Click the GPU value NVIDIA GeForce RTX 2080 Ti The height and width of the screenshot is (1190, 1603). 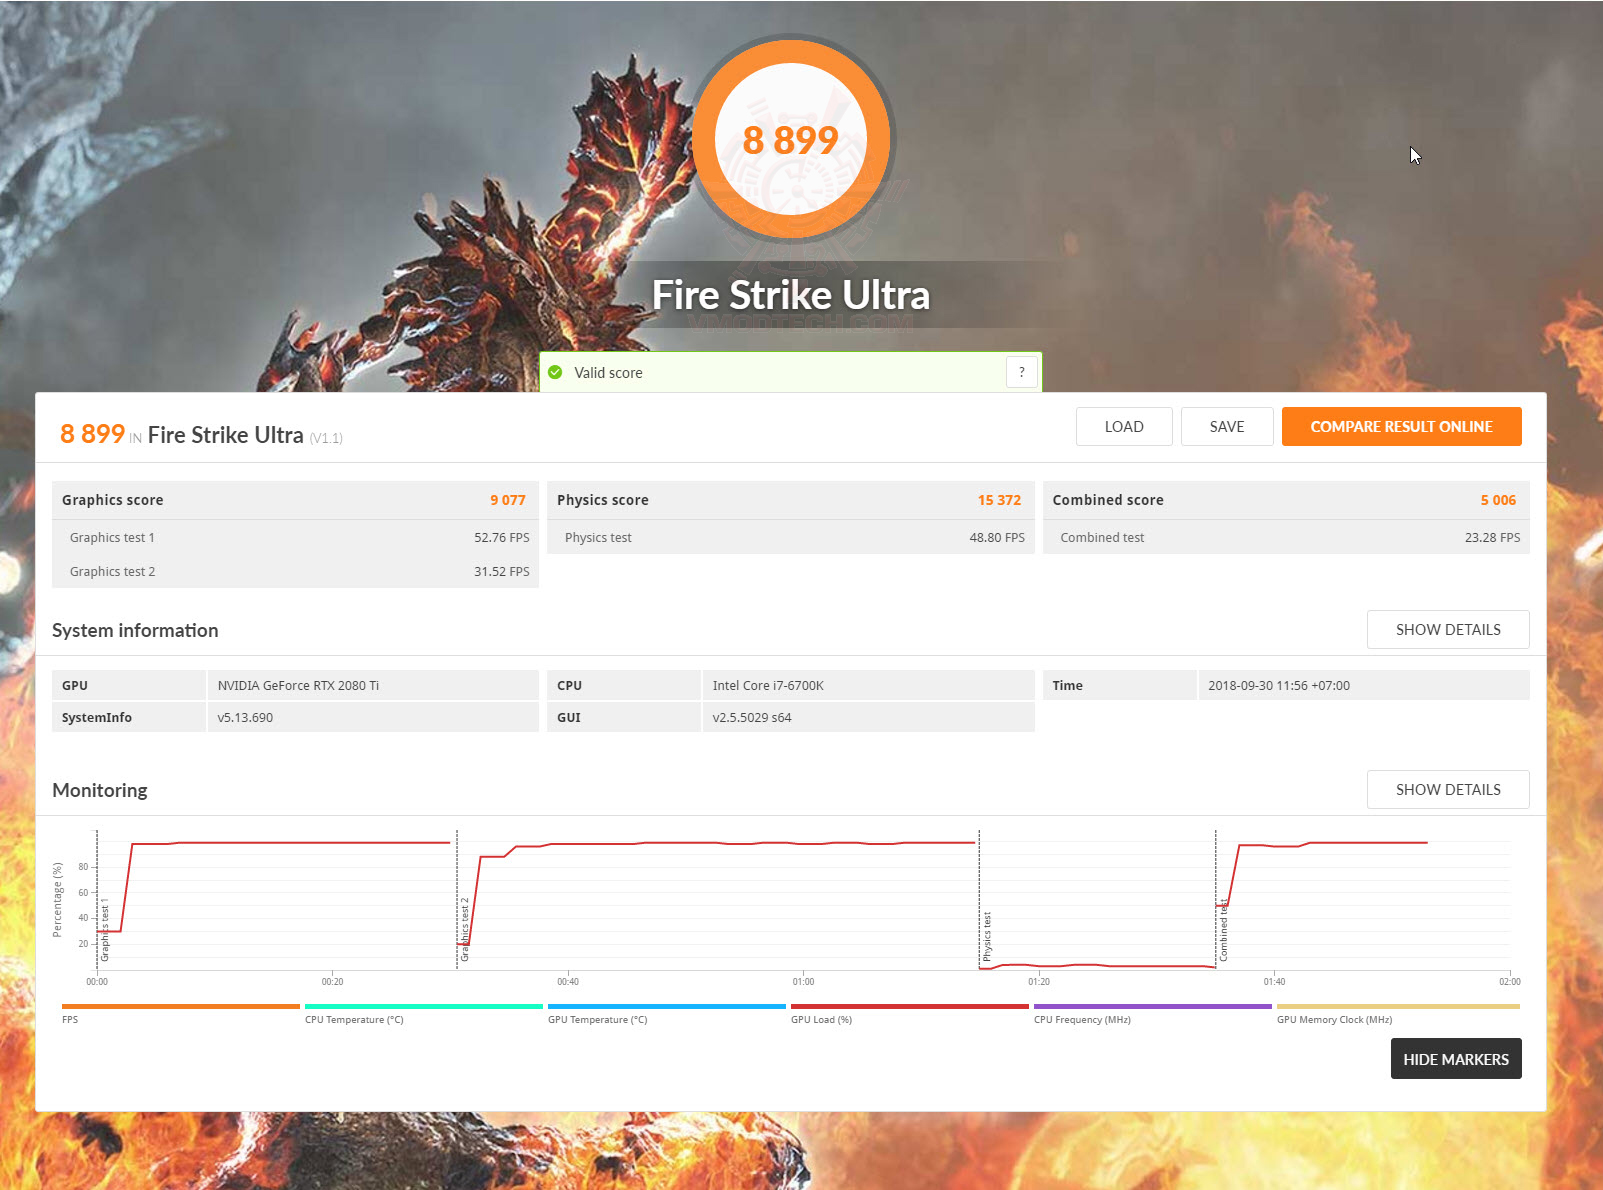(298, 685)
